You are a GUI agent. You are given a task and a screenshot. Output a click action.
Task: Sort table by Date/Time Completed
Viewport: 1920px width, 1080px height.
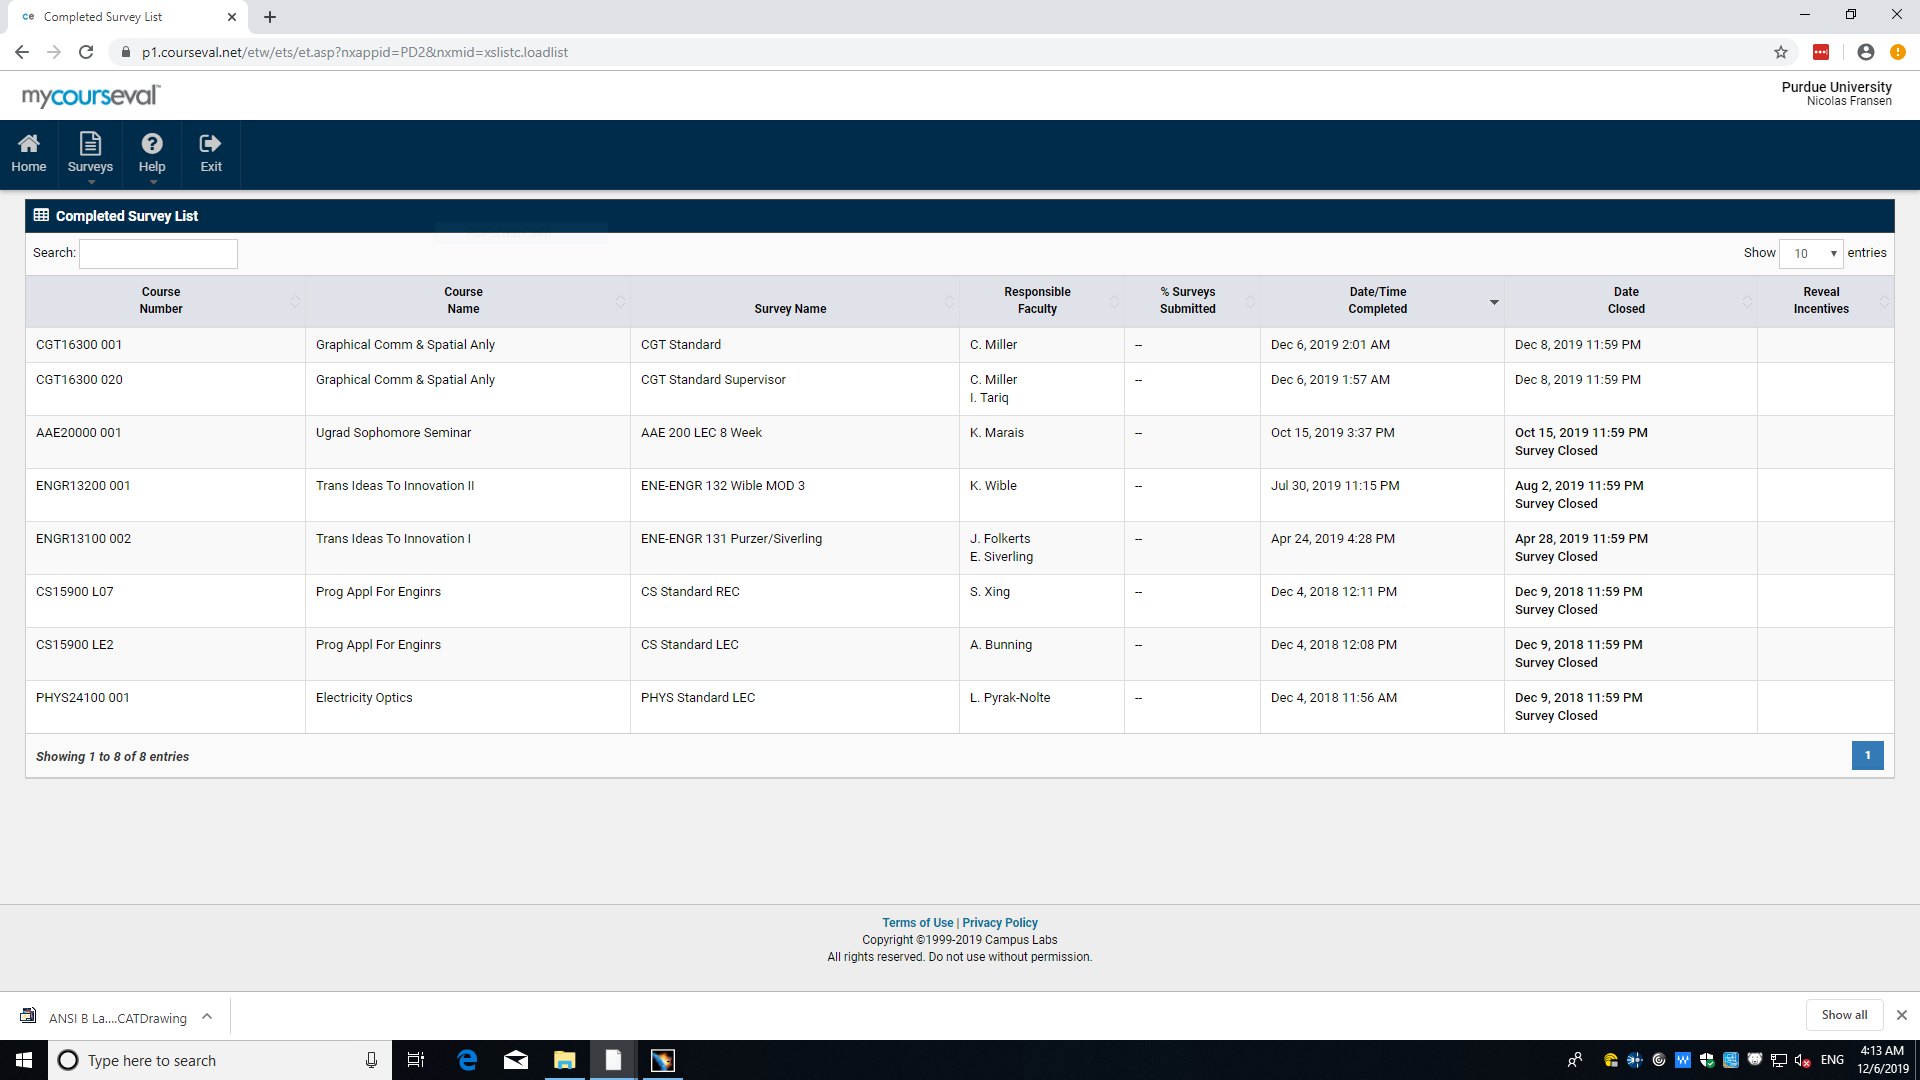click(1380, 301)
